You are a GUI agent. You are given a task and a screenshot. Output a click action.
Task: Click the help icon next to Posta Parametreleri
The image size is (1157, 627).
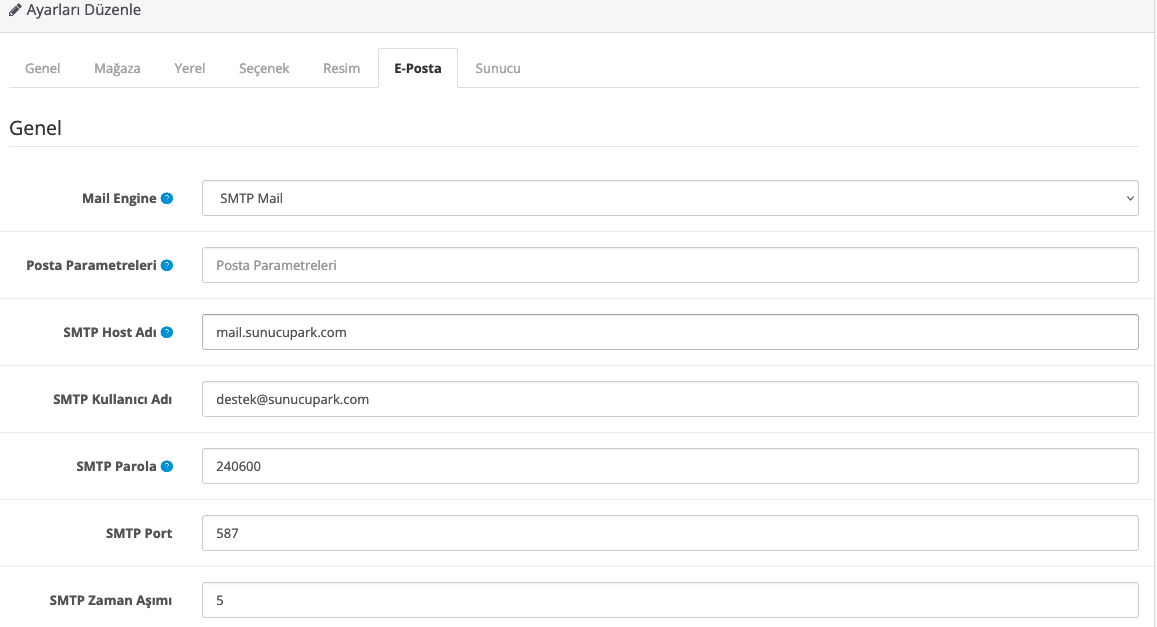[x=167, y=266]
